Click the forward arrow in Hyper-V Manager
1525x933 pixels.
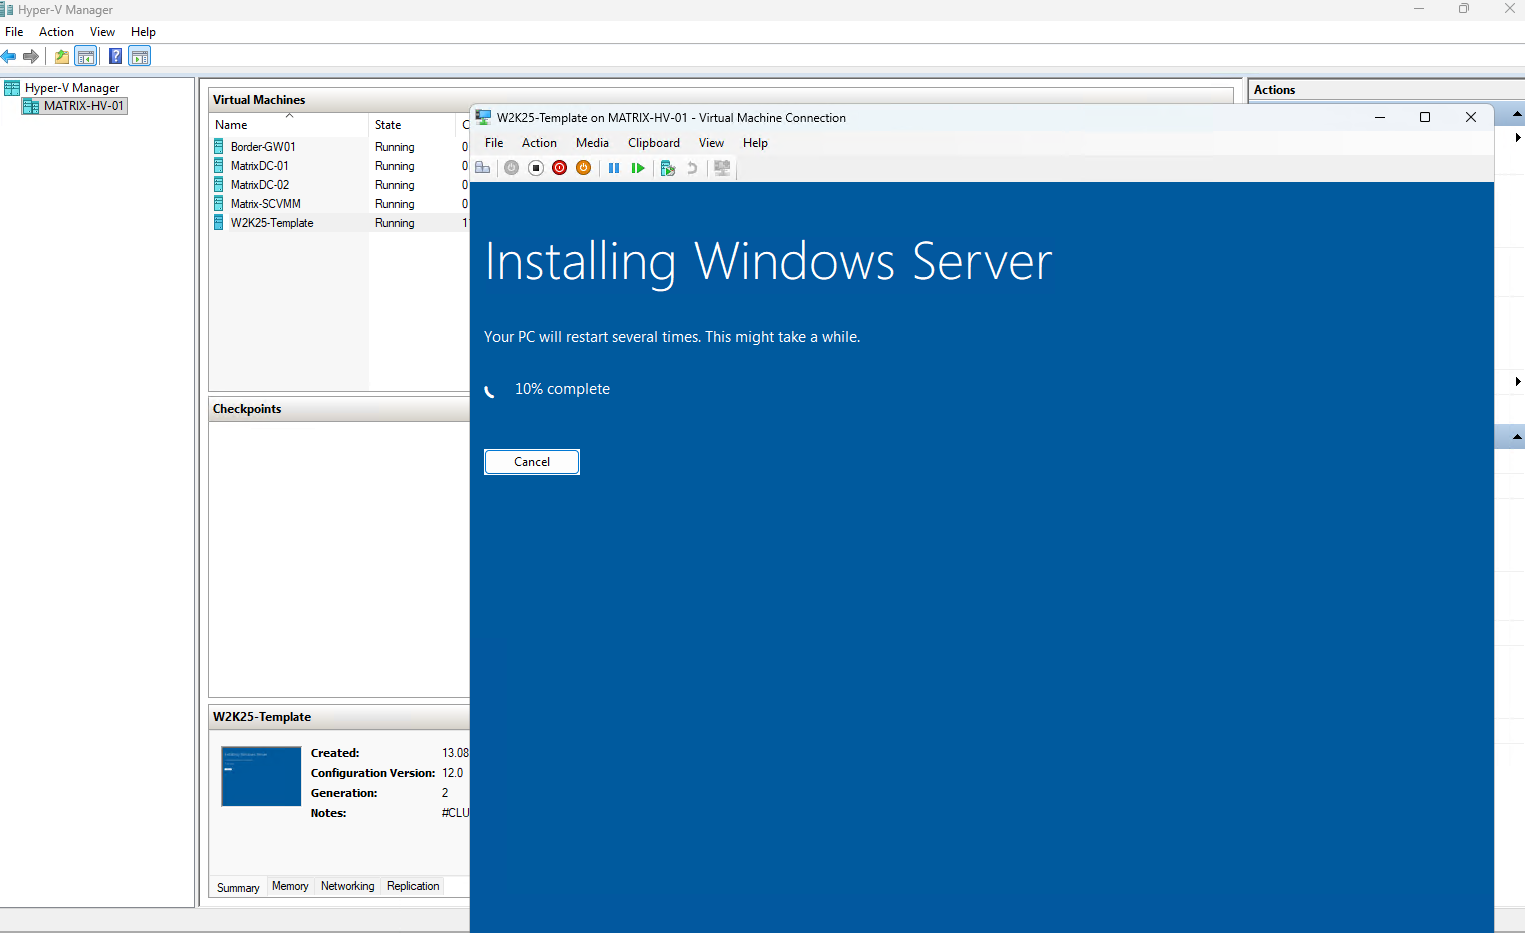point(31,56)
